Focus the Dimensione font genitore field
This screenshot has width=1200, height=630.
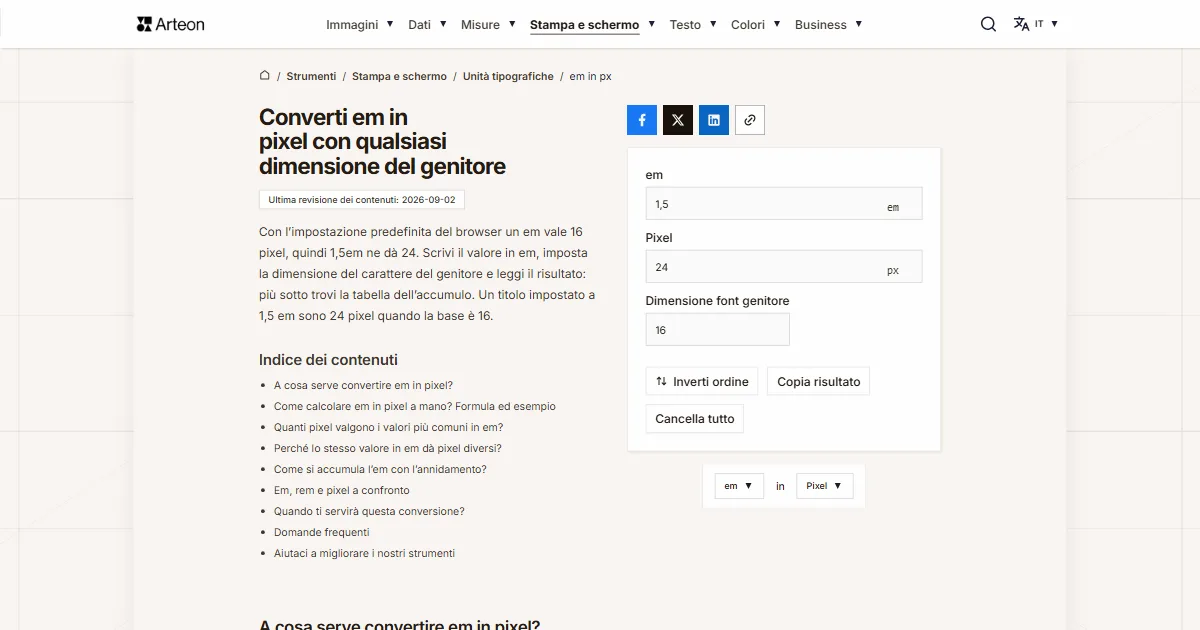coord(717,330)
